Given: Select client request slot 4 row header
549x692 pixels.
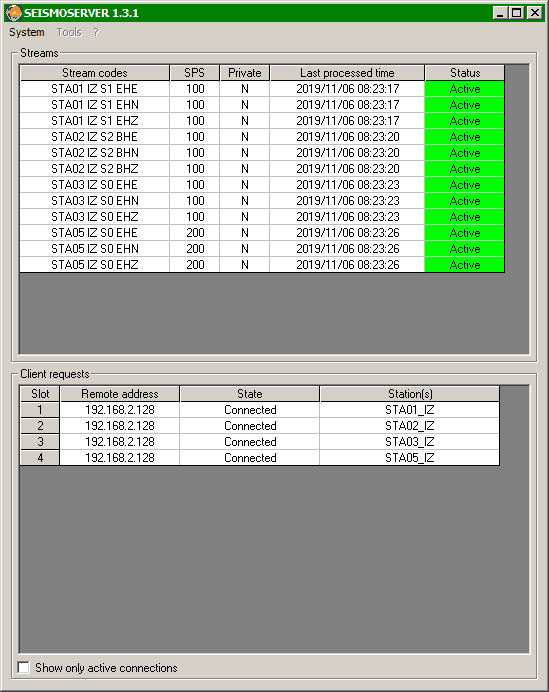Looking at the screenshot, I should coord(40,458).
